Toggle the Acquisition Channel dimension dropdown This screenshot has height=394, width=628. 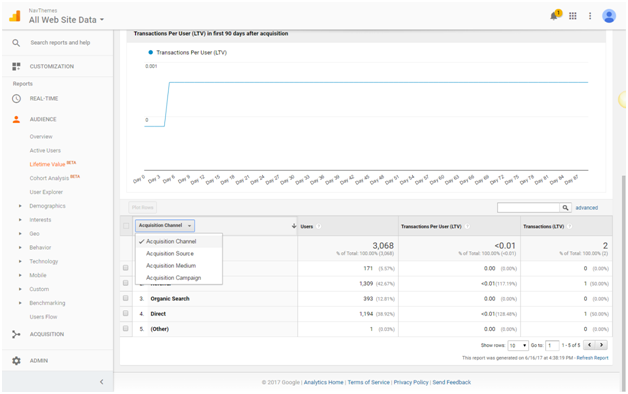click(165, 225)
